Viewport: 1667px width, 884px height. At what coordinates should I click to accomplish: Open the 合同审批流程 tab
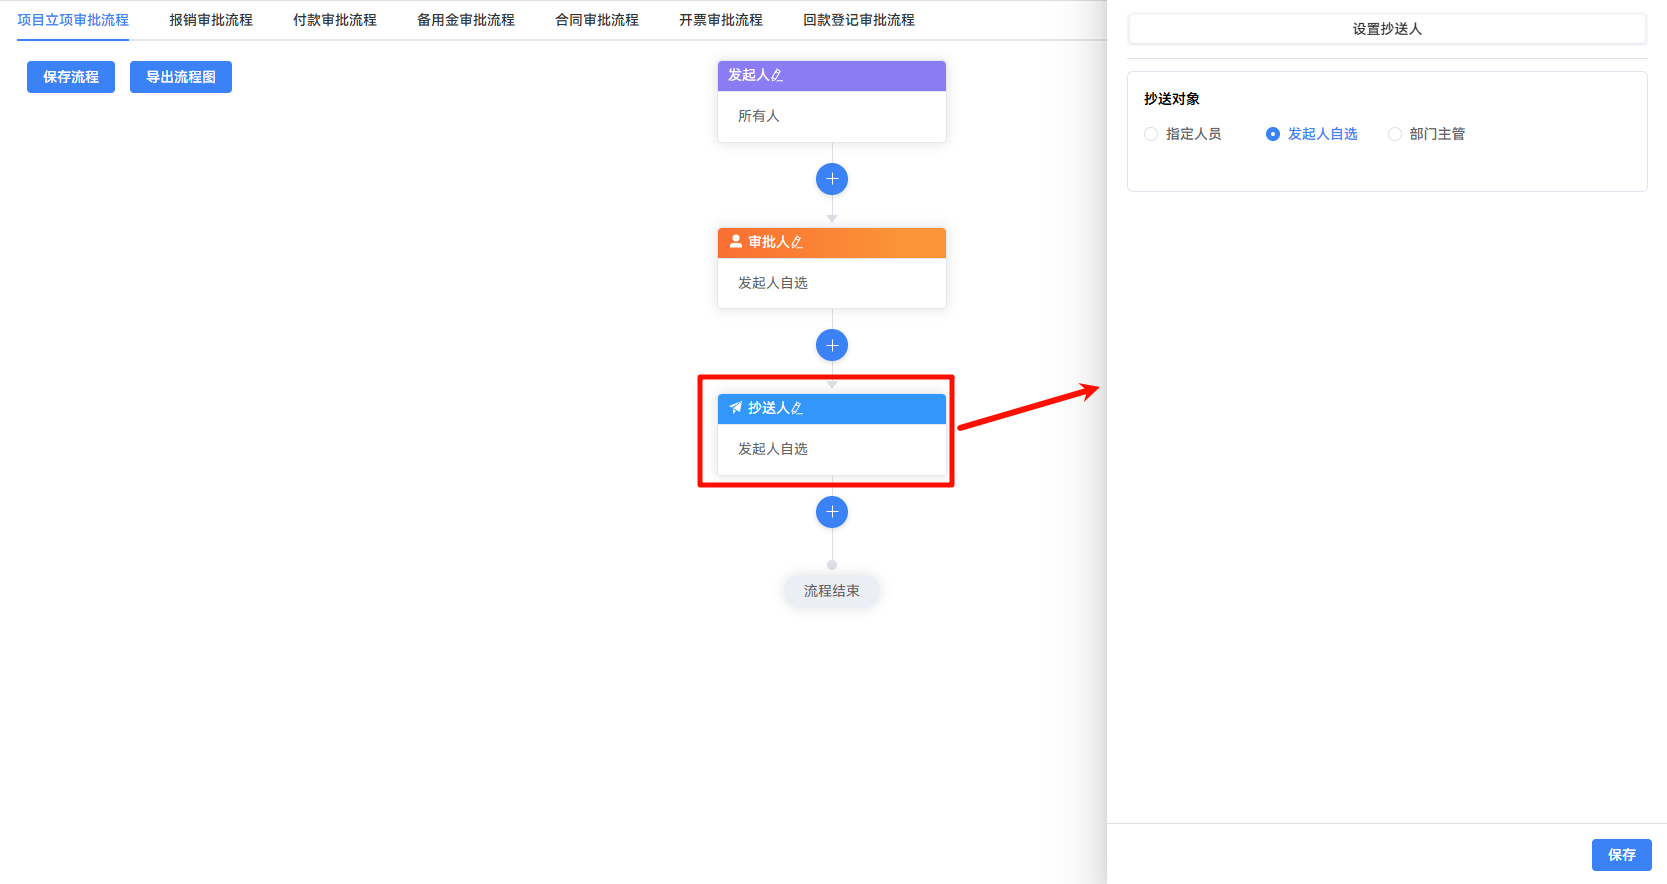[x=597, y=20]
